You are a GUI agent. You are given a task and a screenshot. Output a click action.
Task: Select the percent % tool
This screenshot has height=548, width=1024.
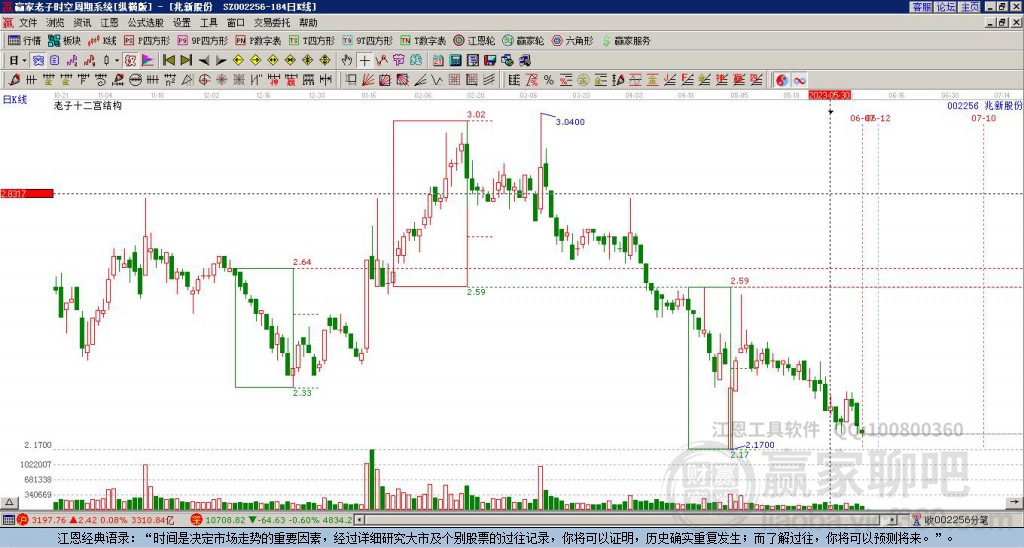click(x=549, y=80)
